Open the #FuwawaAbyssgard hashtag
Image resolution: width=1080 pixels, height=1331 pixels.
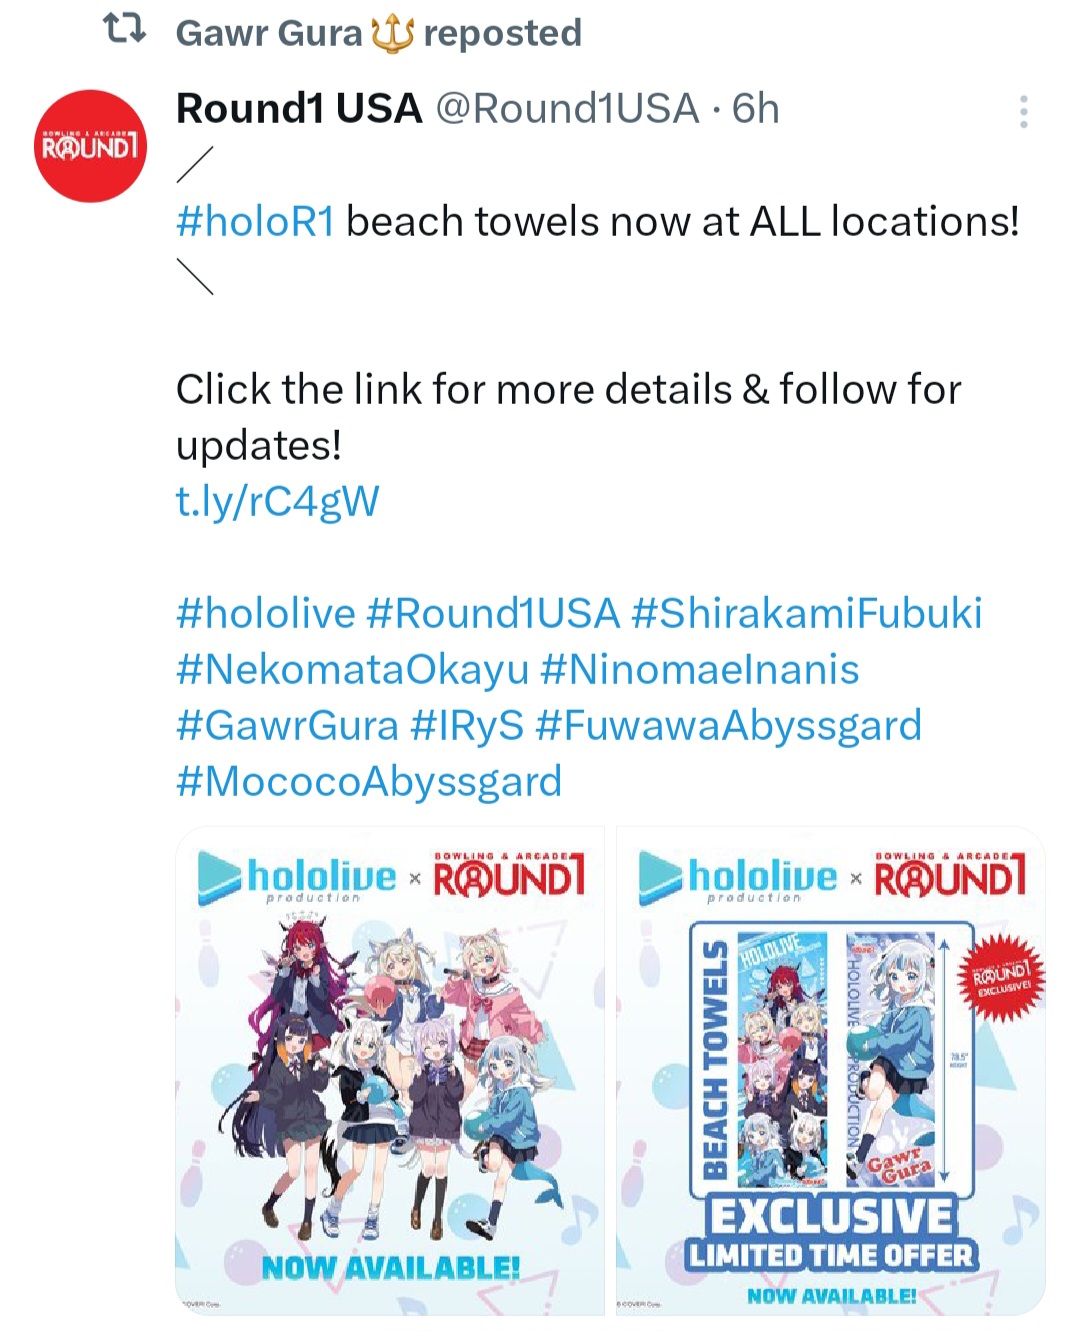[x=729, y=725]
